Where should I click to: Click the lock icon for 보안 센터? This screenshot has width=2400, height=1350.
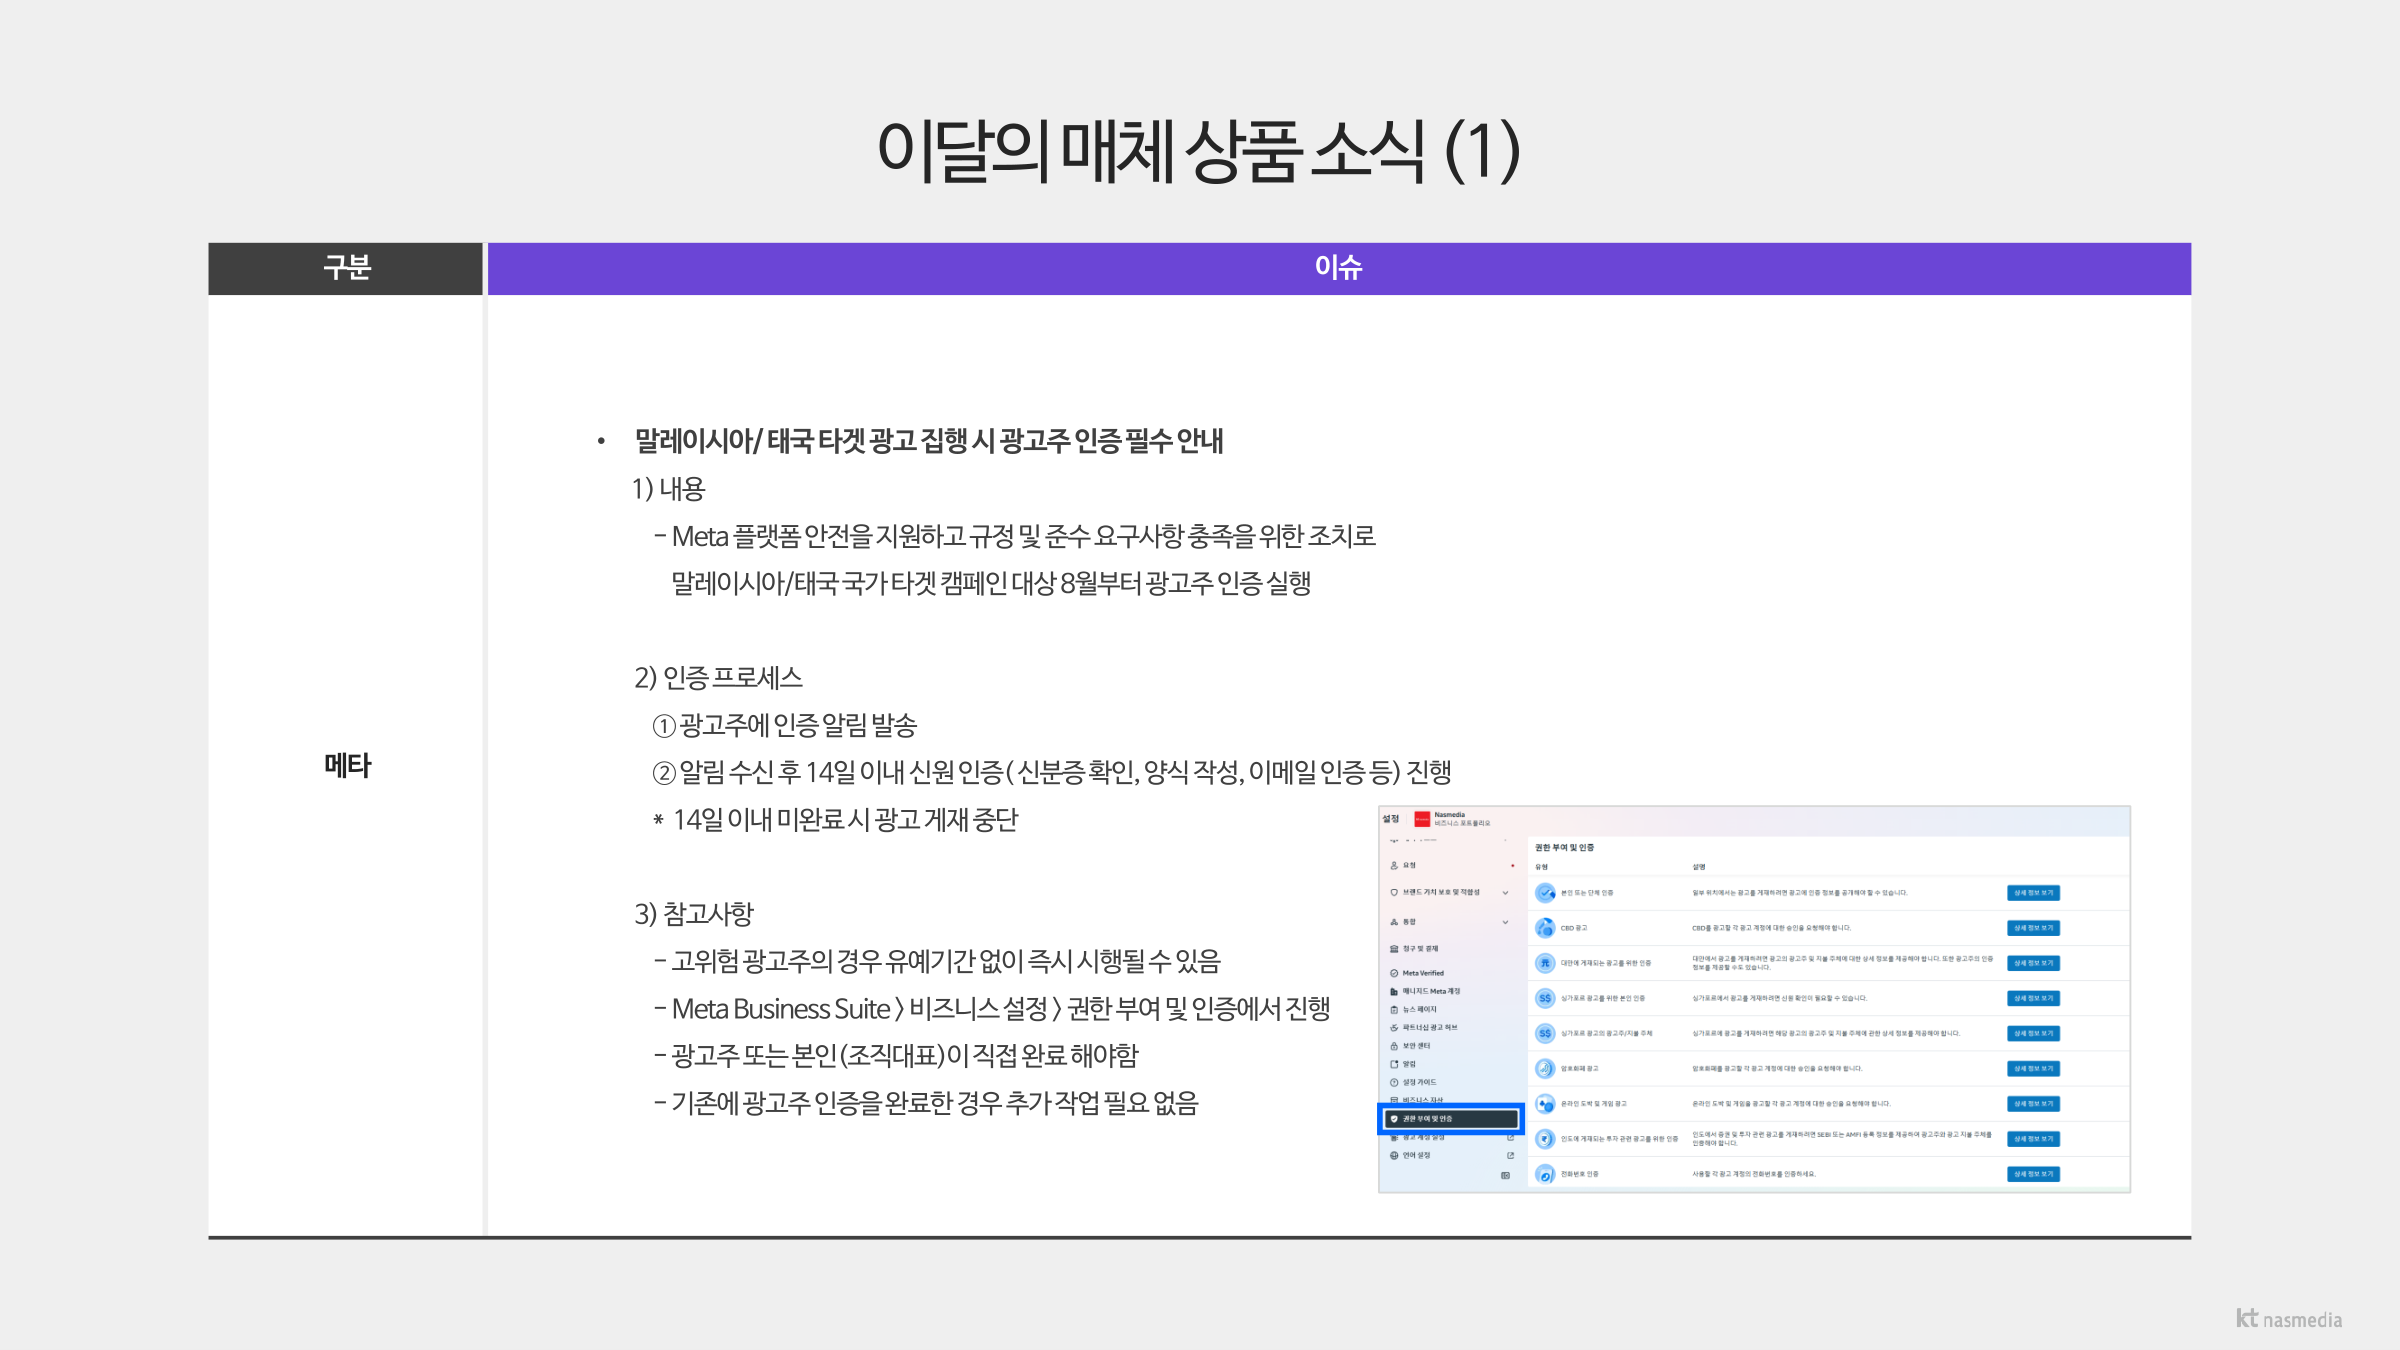pos(1394,1046)
